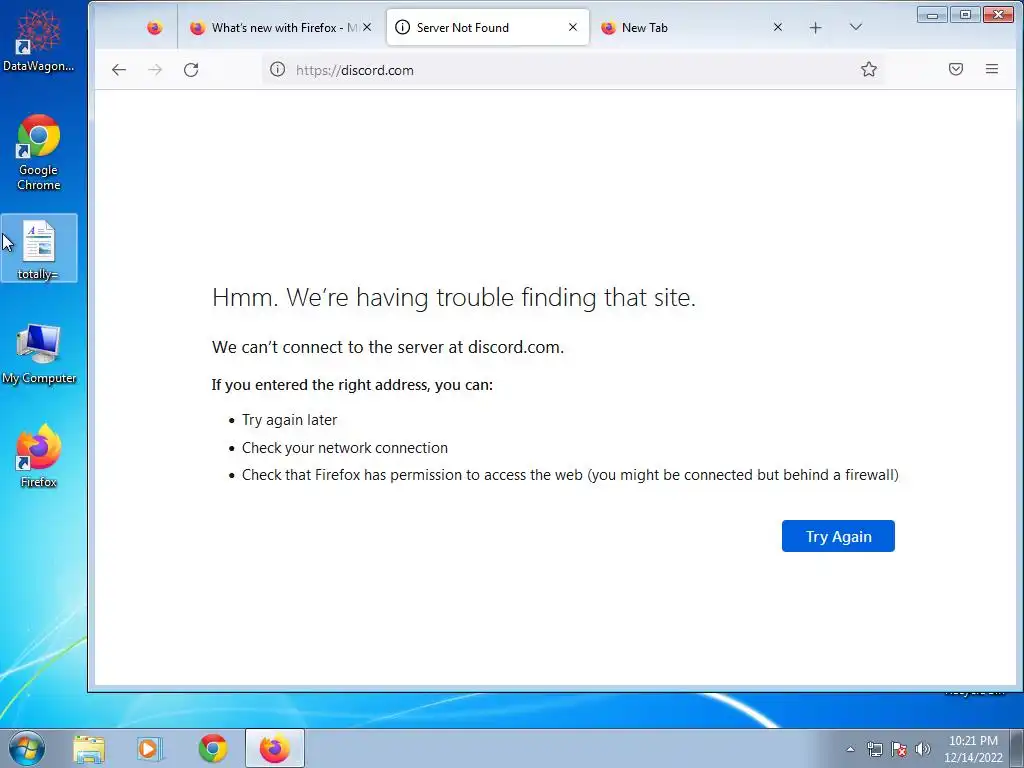Click the forward navigation arrow
The height and width of the screenshot is (768, 1024).
[155, 70]
